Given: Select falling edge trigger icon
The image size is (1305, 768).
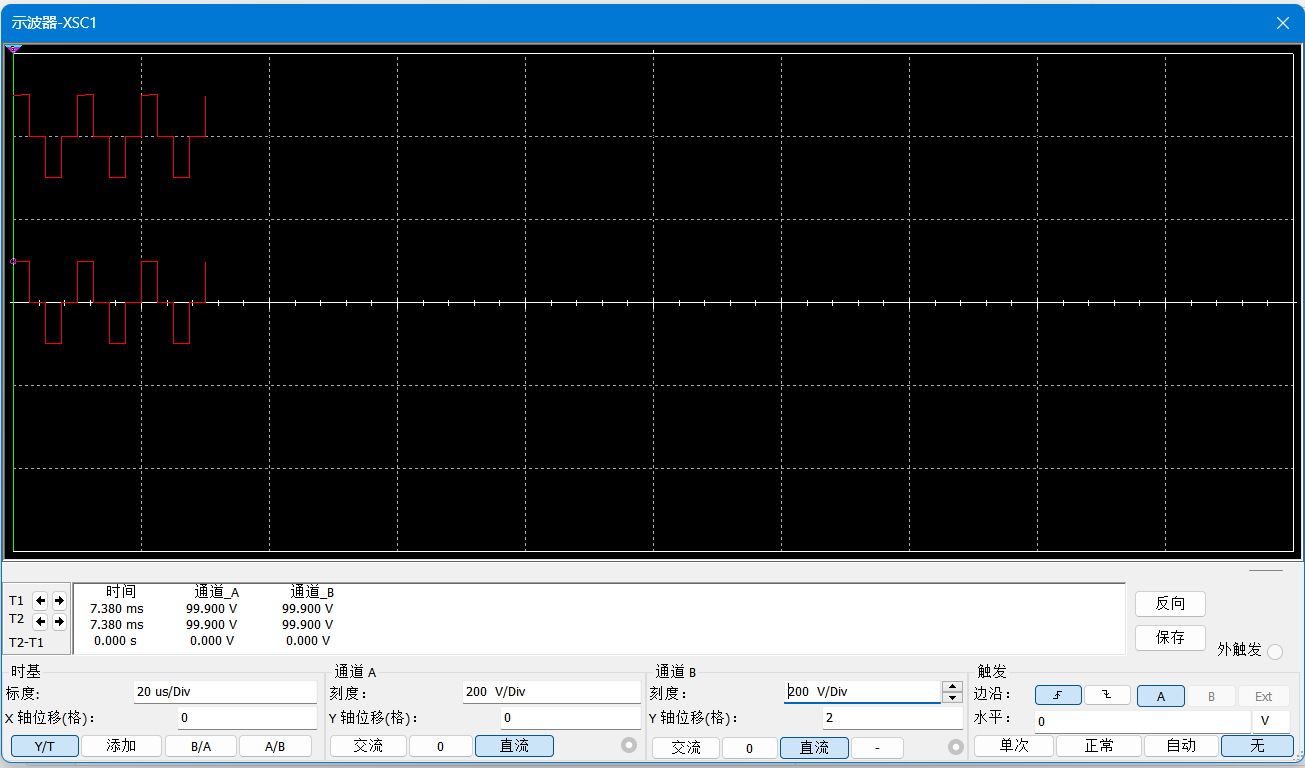Looking at the screenshot, I should click(1108, 696).
